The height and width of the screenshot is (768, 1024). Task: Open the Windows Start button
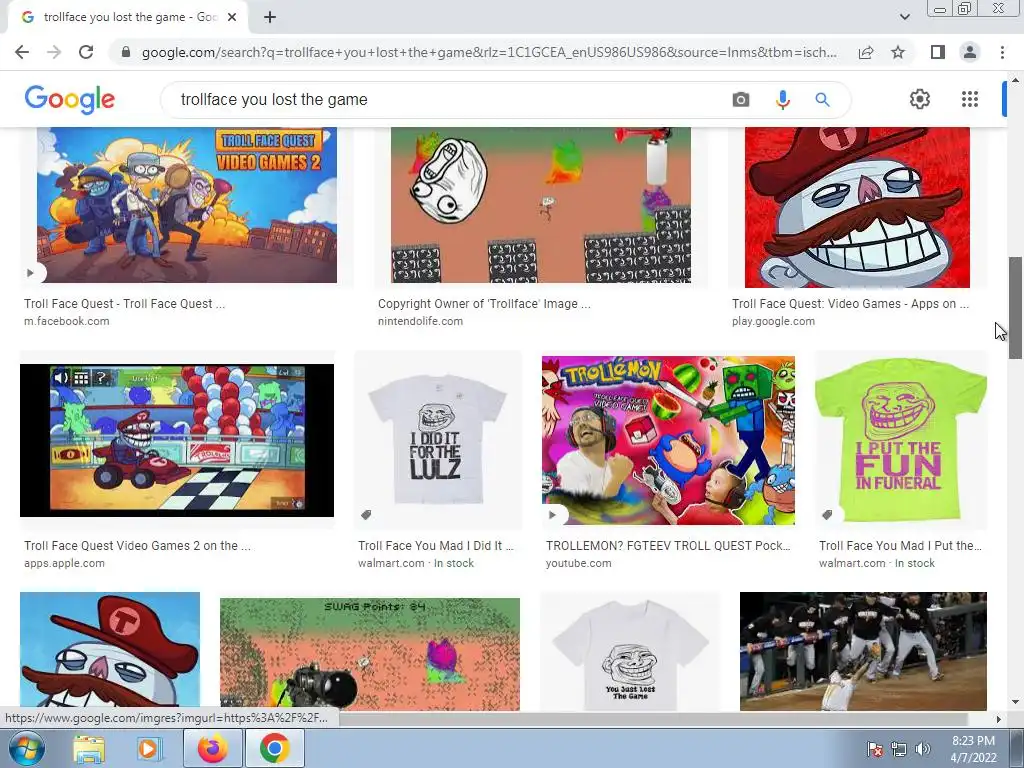pos(26,748)
